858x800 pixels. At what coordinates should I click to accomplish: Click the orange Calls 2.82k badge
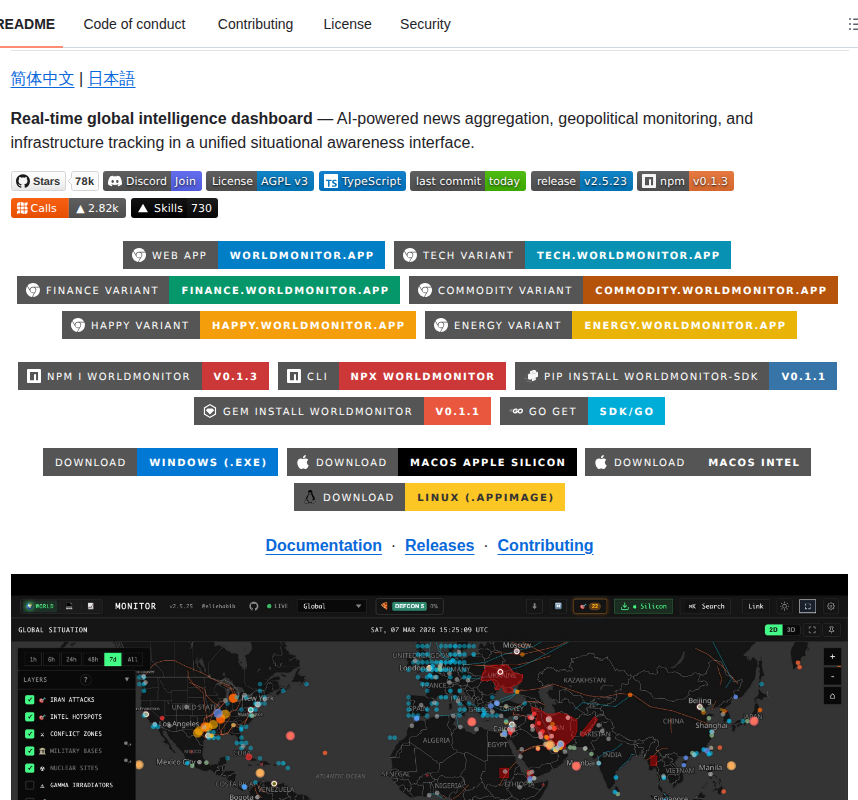68,208
